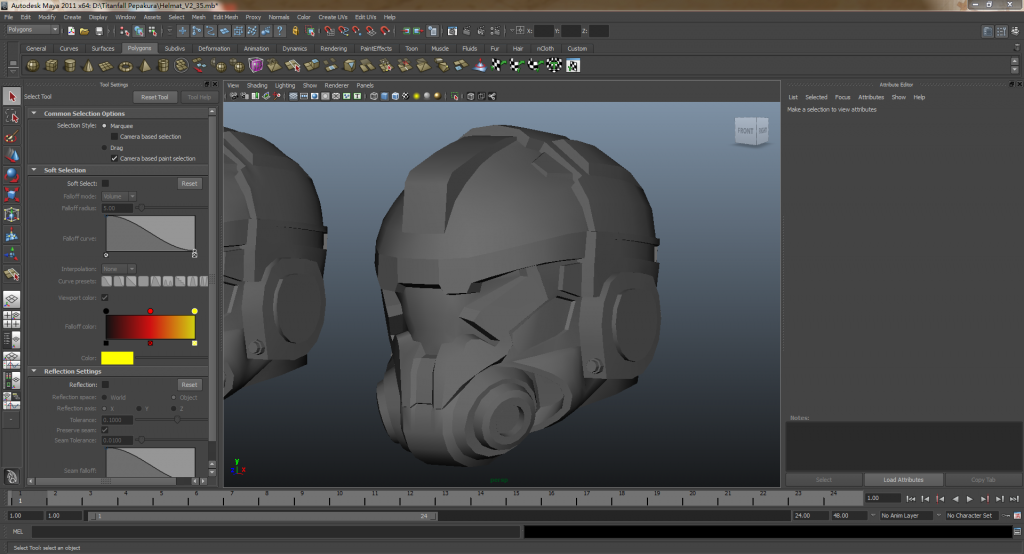The height and width of the screenshot is (554, 1024).
Task: Click the purple cube shelf icon
Action: point(257,66)
